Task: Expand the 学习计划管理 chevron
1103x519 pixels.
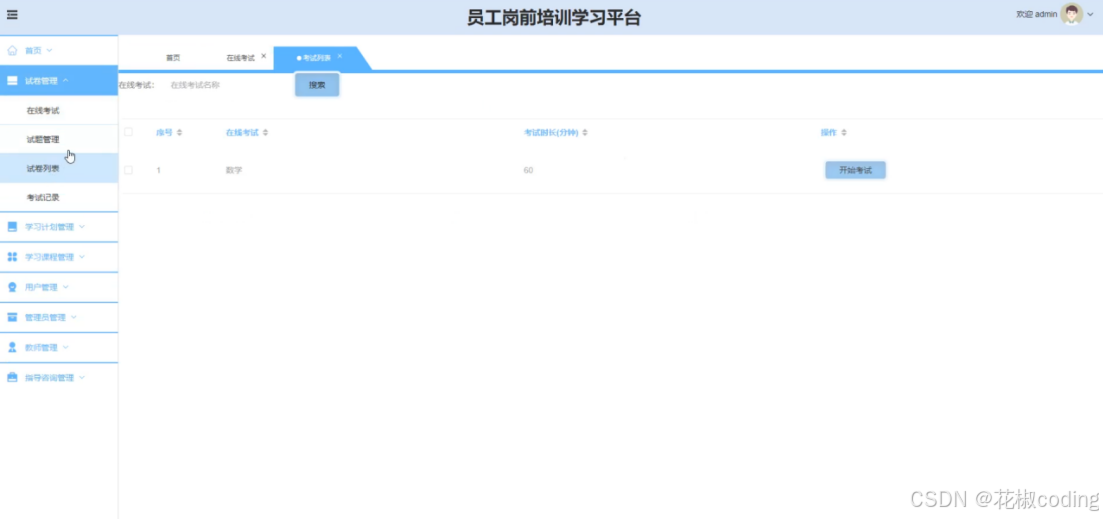Action: click(82, 226)
